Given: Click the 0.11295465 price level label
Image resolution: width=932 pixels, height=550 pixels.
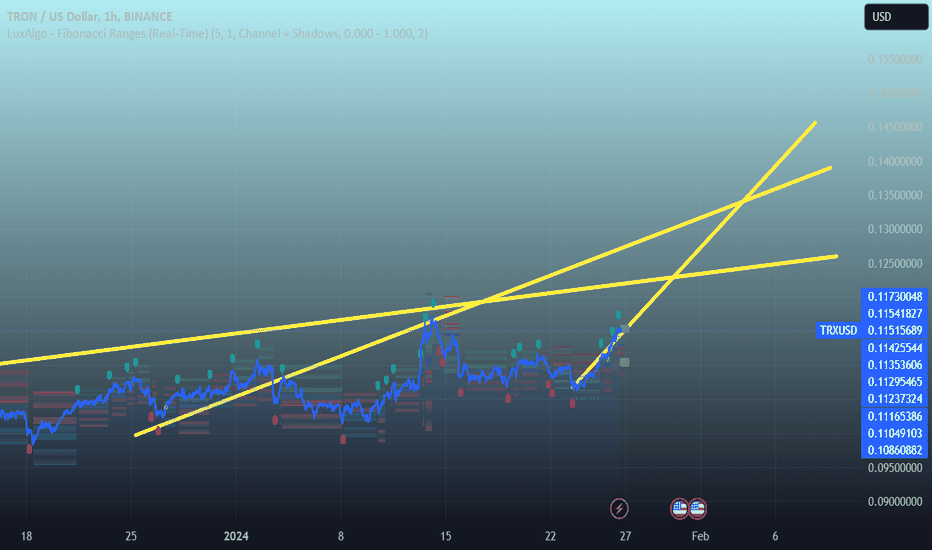Looking at the screenshot, I should pos(895,382).
